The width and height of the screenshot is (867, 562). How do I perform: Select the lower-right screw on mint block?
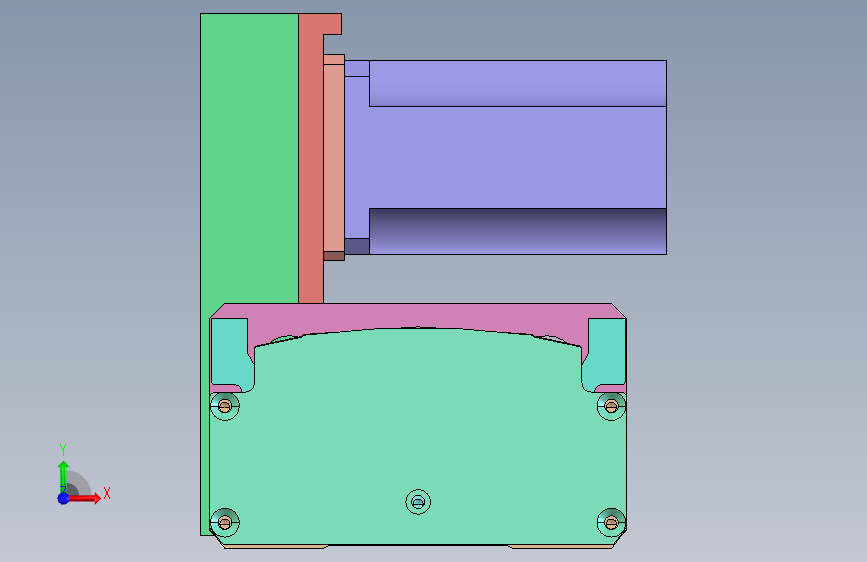[611, 522]
